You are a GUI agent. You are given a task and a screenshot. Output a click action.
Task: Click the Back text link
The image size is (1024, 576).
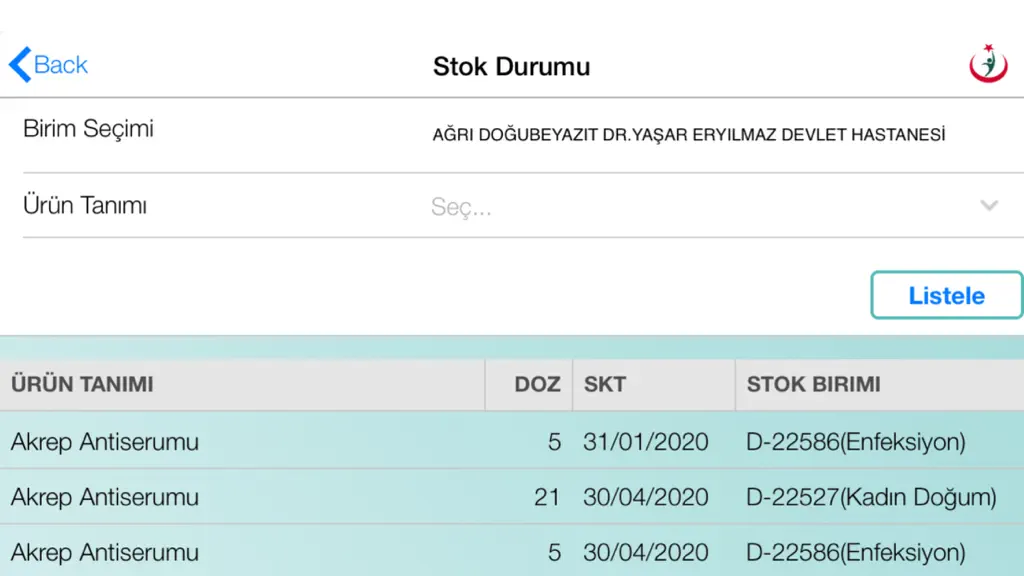[x=60, y=65]
